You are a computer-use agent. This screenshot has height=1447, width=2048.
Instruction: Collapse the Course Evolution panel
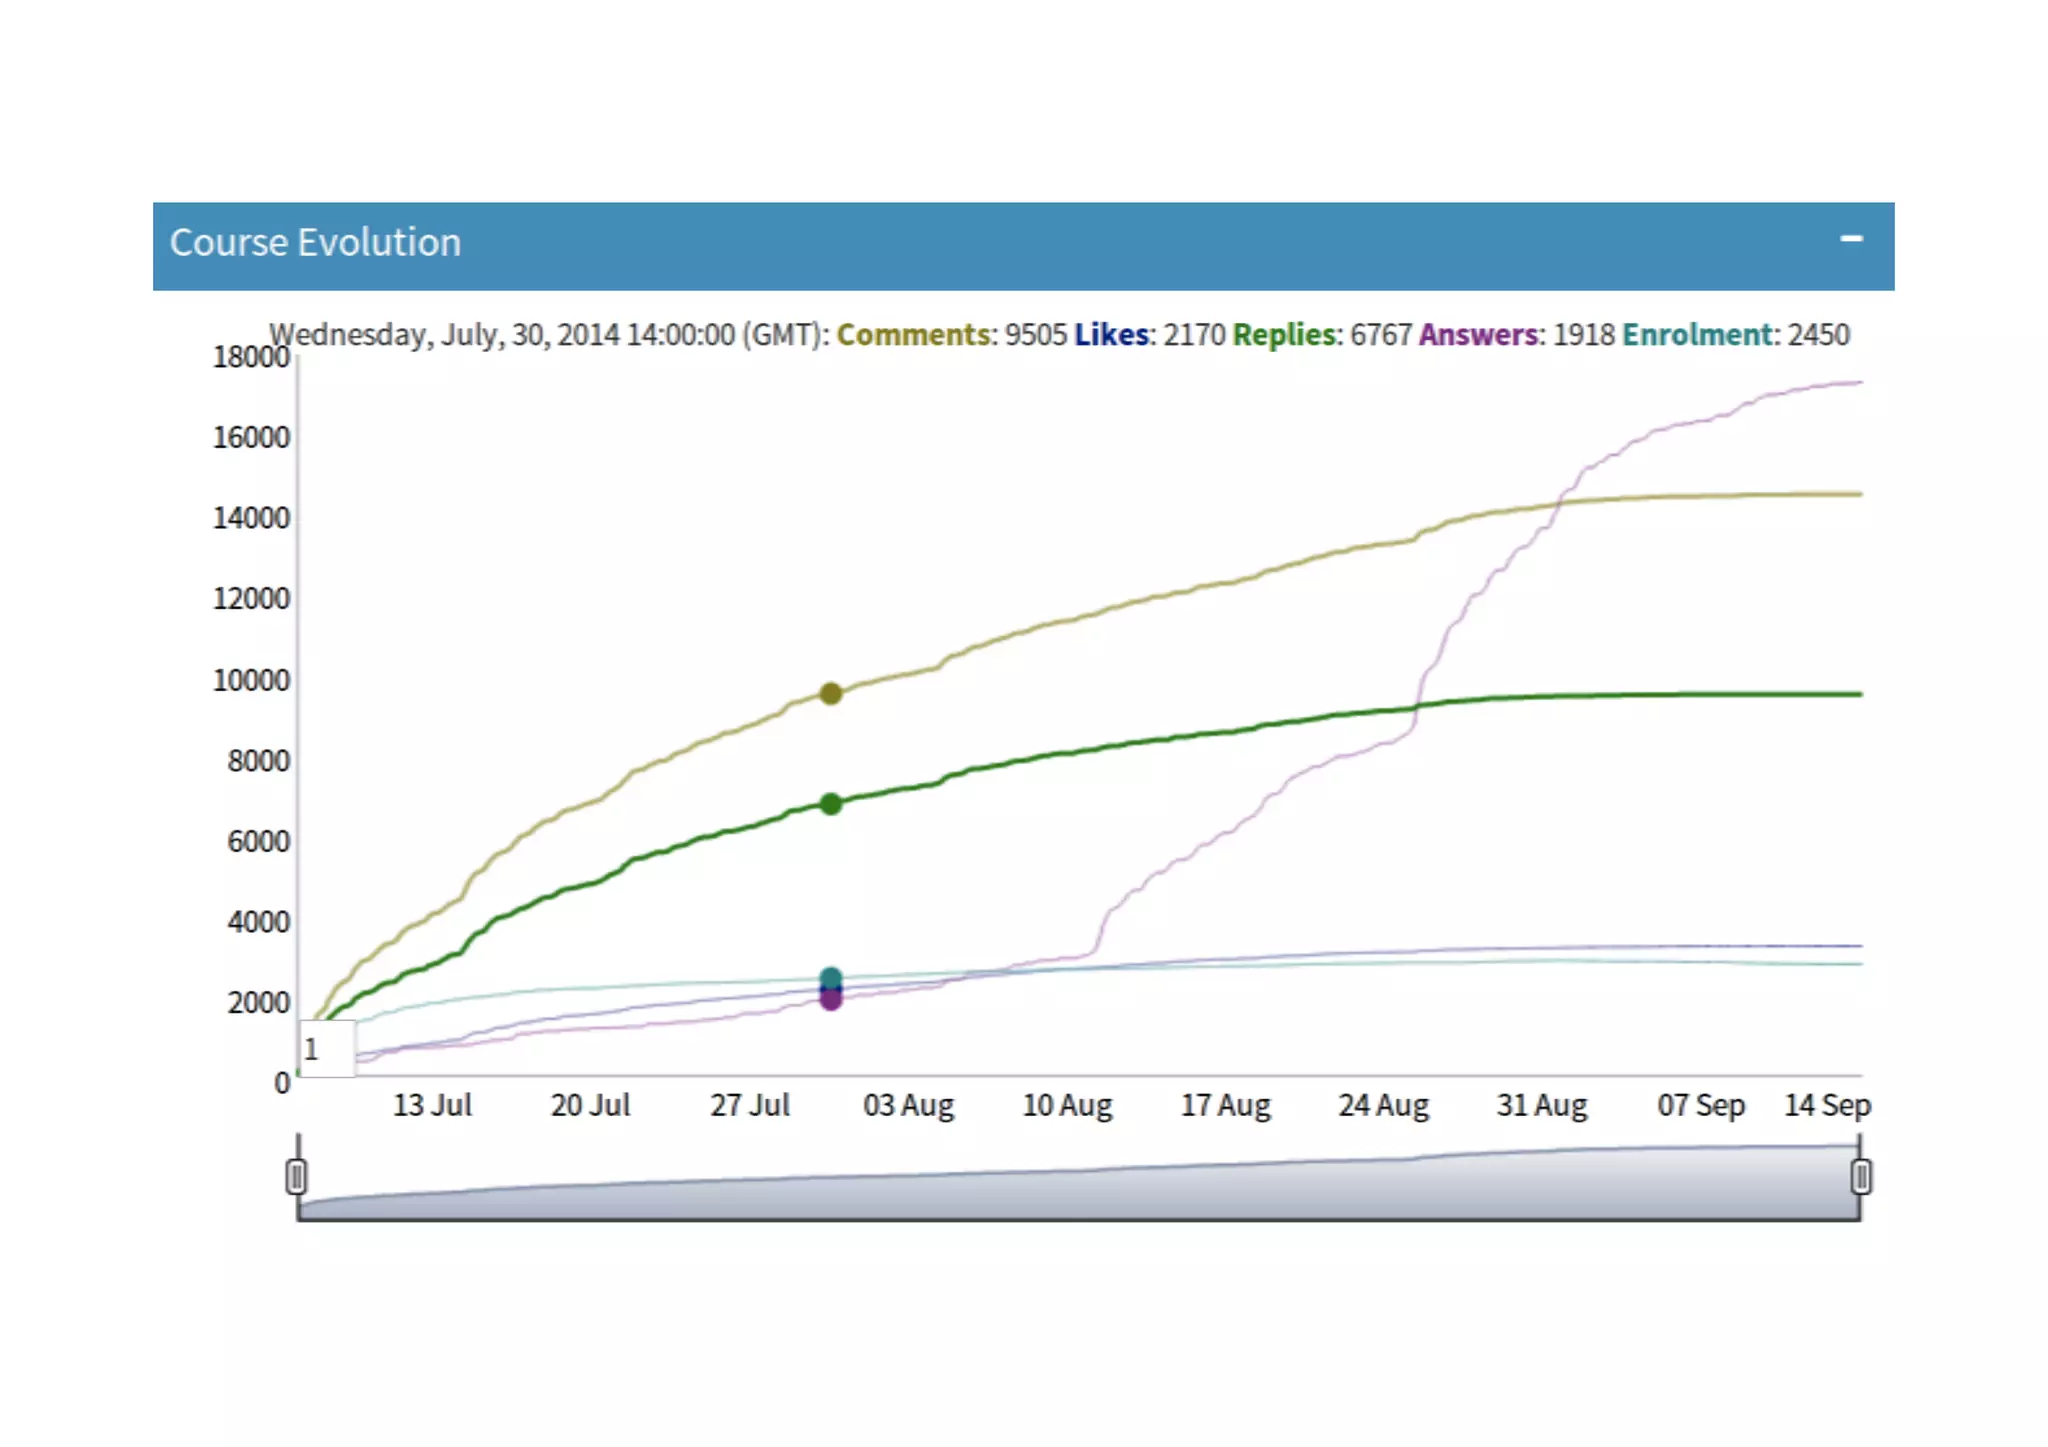pyautogui.click(x=1850, y=239)
